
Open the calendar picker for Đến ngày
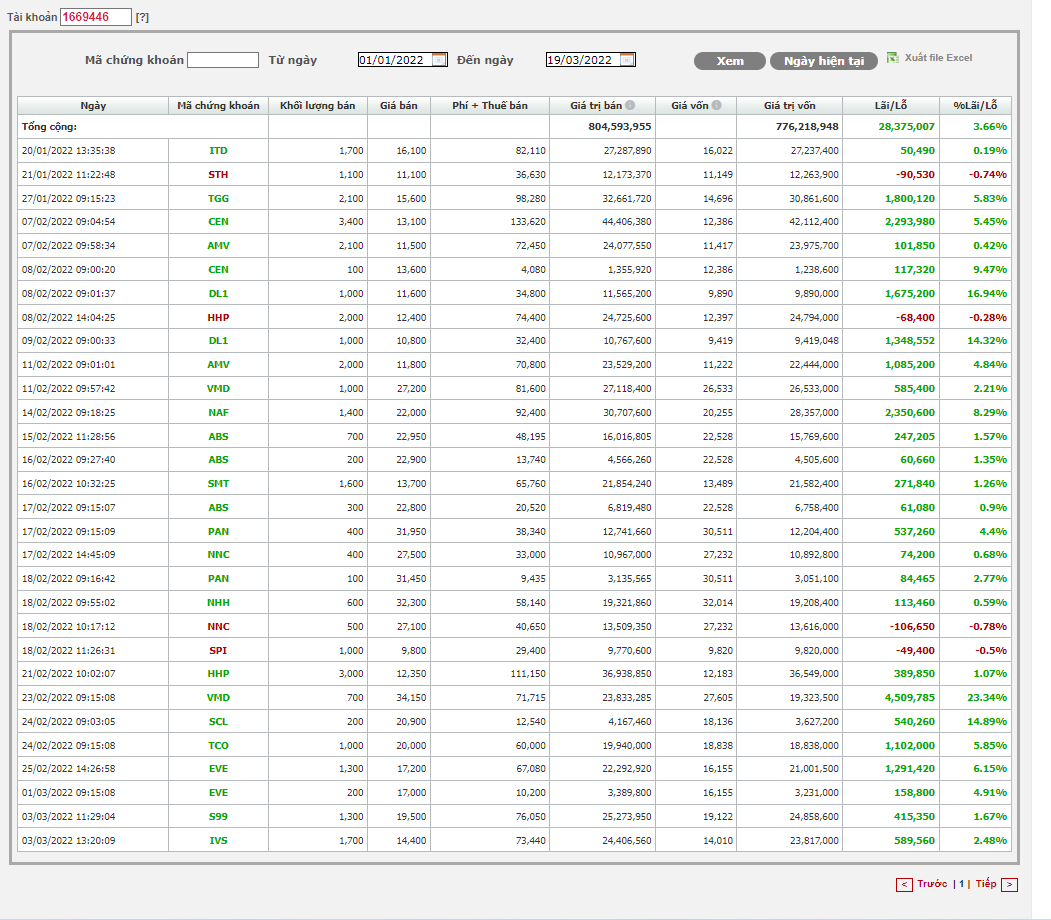[627, 60]
